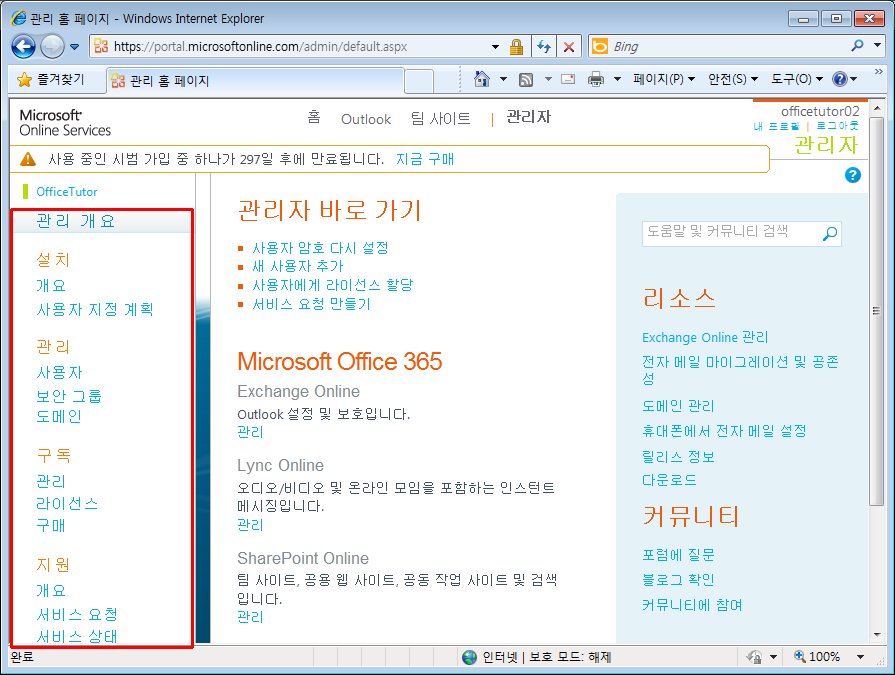Click 사용자에게 라이선스 할당 link
The height and width of the screenshot is (675, 895).
pos(333,285)
